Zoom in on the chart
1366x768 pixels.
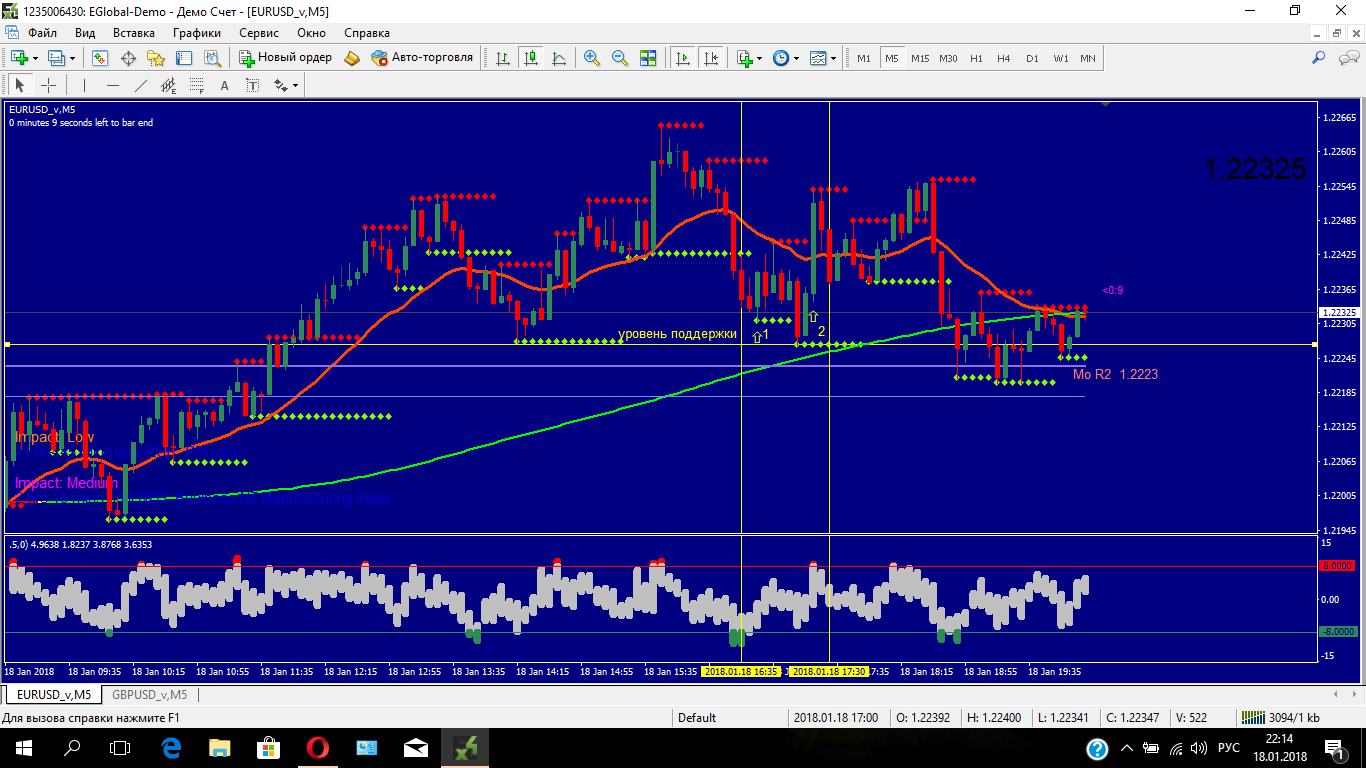(x=592, y=58)
